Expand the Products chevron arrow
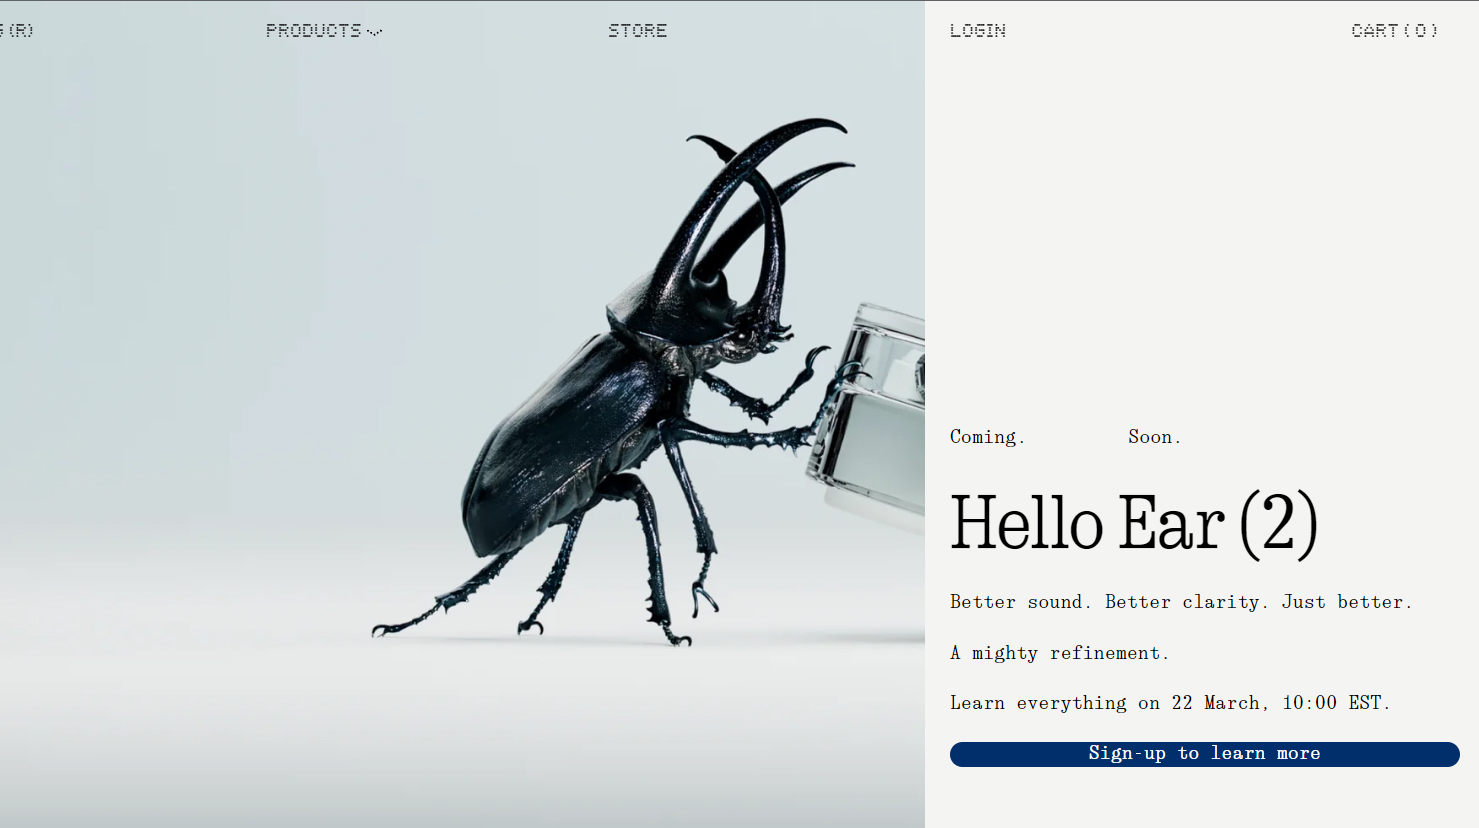This screenshot has height=828, width=1479. pos(375,32)
